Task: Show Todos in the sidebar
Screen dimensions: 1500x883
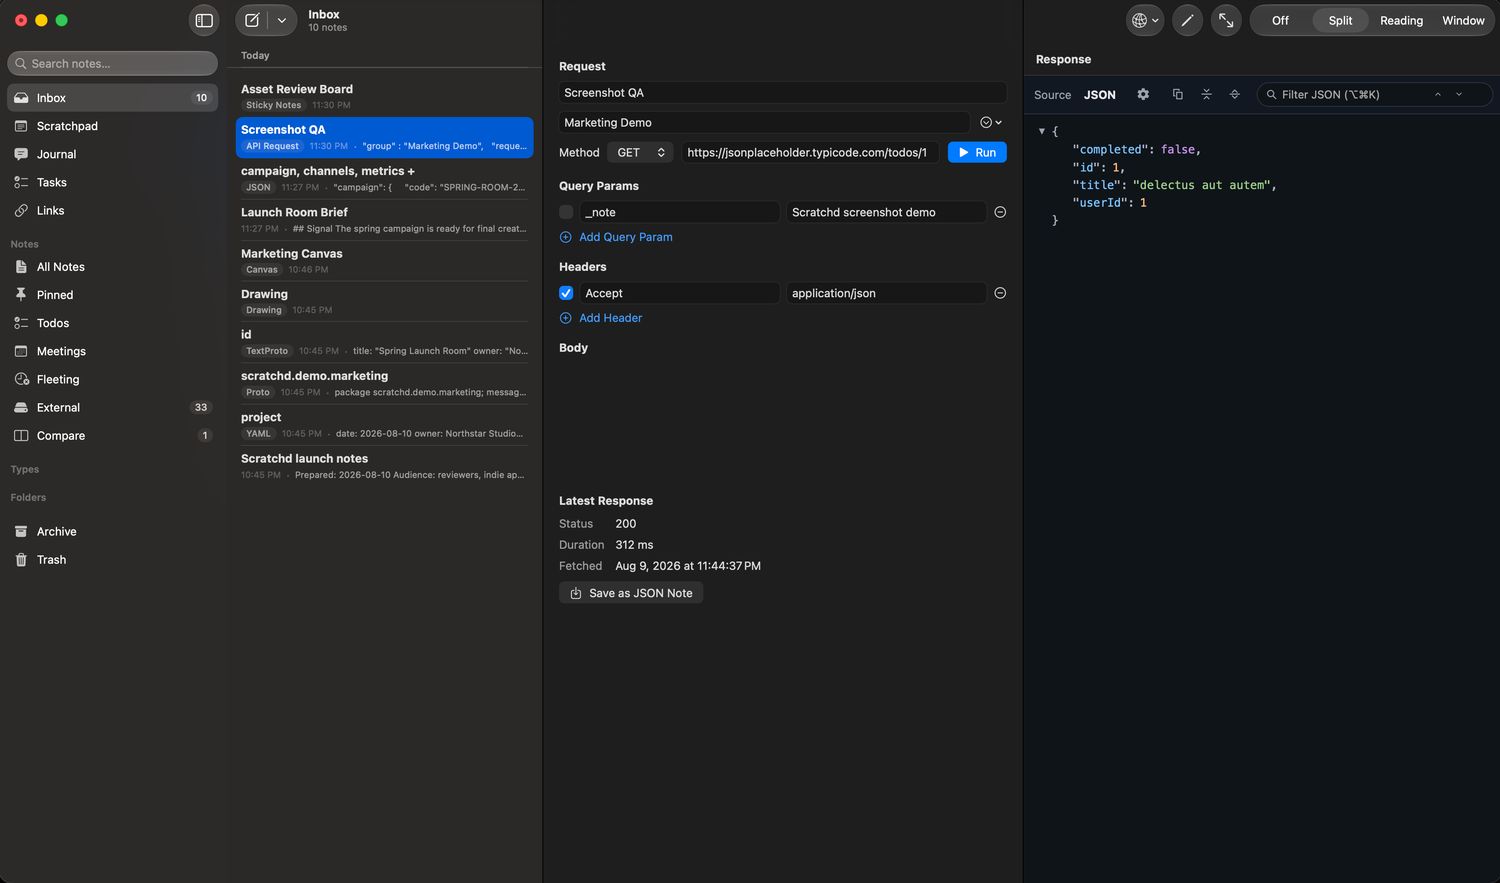Action: point(112,323)
